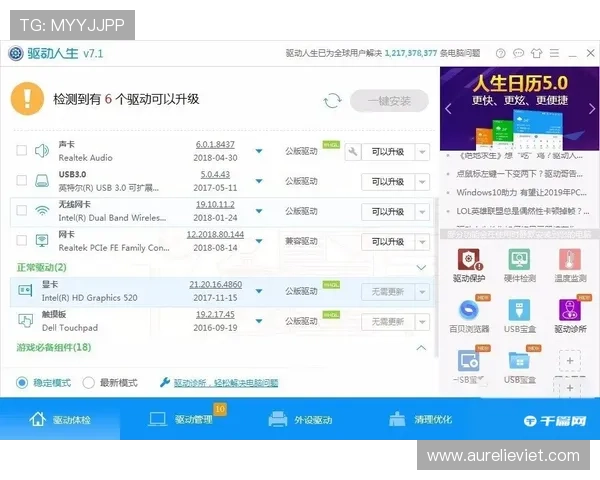Open the 驱动诊所 troubleshooting link
Viewport: 600px width, 480px height.
pos(226,383)
